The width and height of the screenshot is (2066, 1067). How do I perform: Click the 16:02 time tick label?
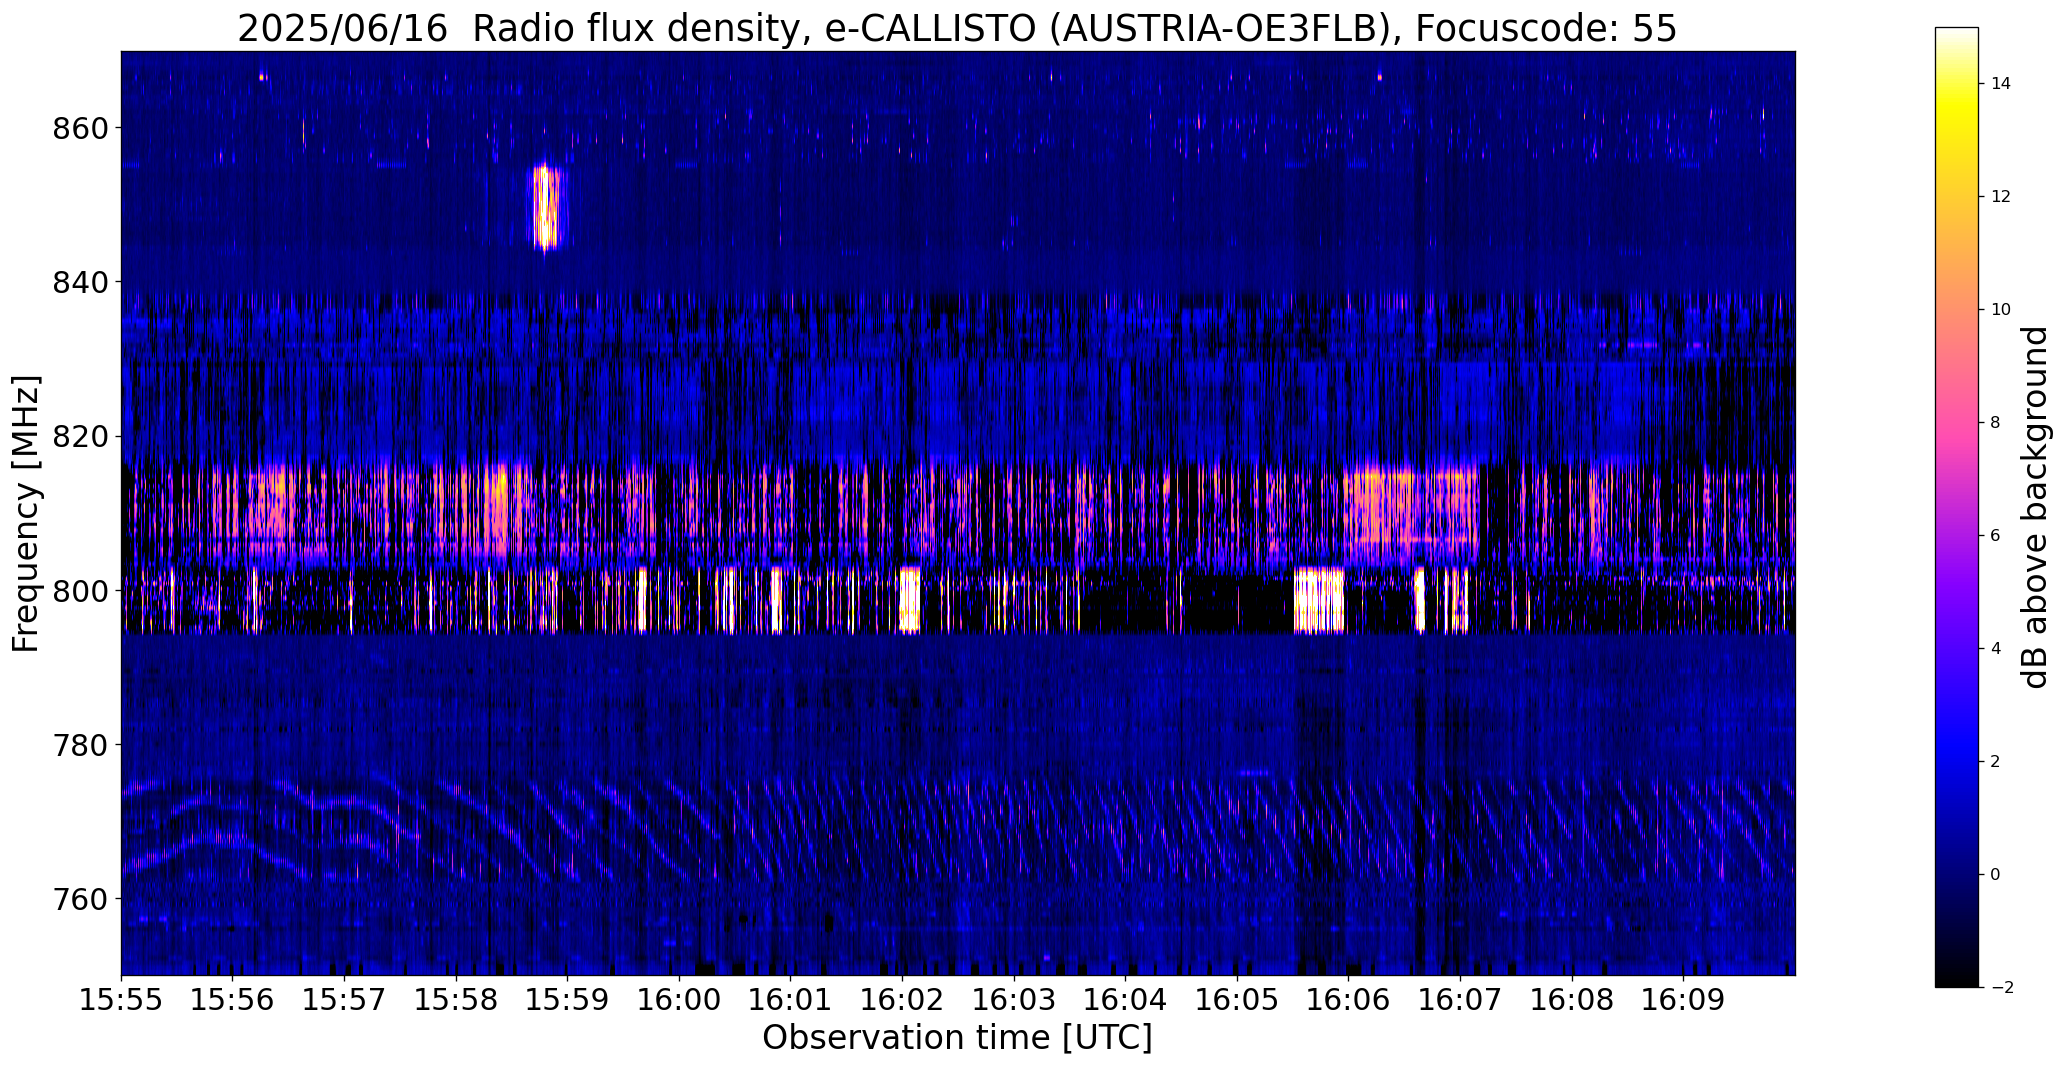pyautogui.click(x=902, y=999)
